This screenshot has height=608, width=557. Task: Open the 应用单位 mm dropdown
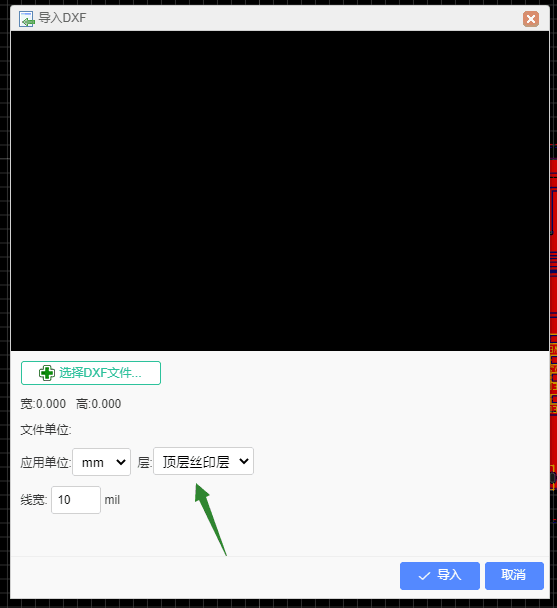click(x=102, y=462)
